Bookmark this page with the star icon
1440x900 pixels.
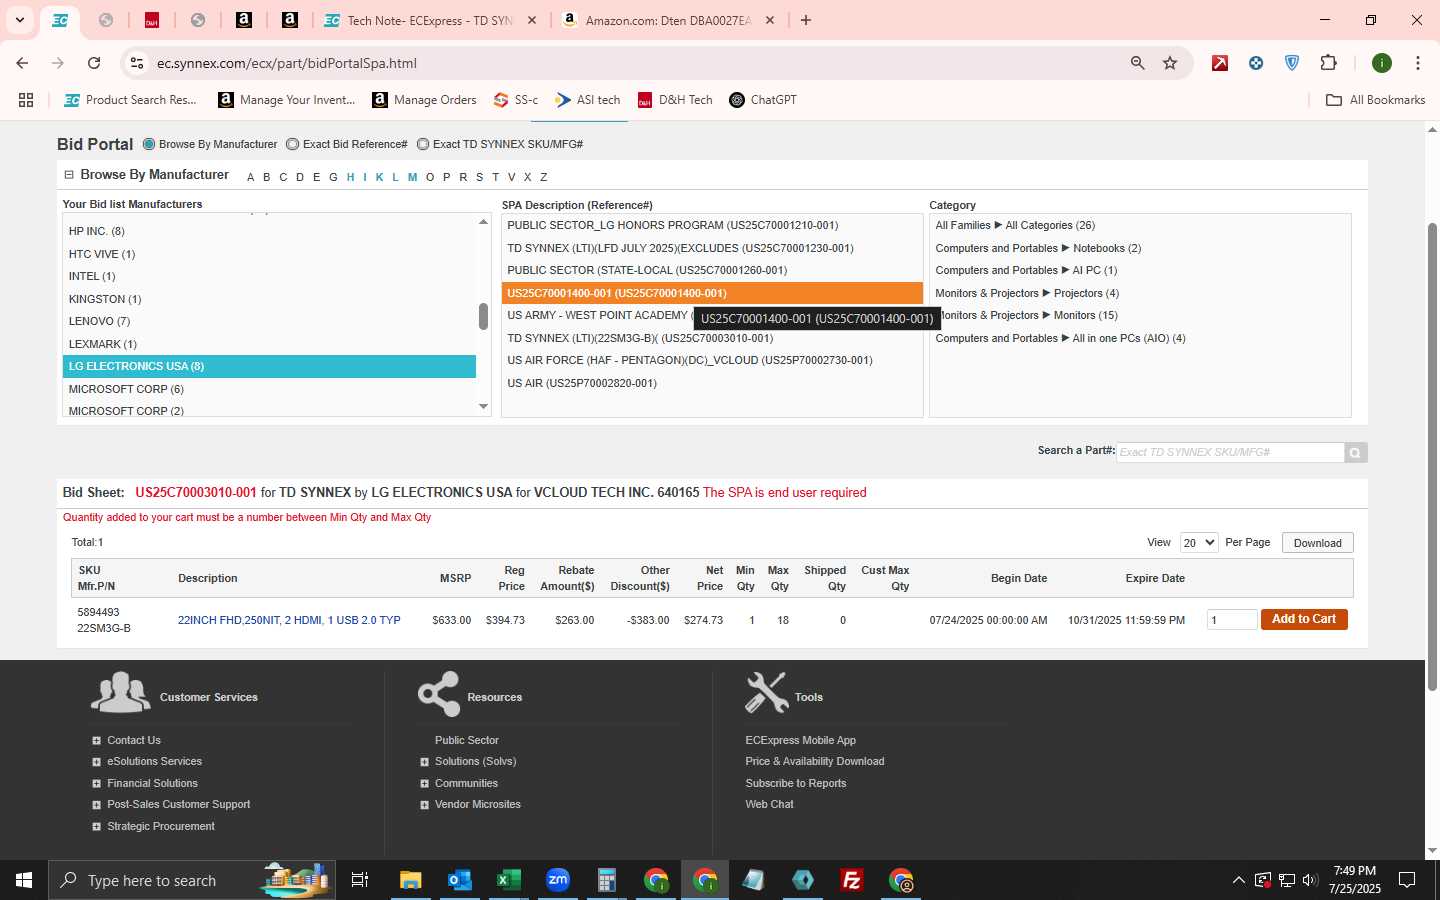click(x=1170, y=63)
